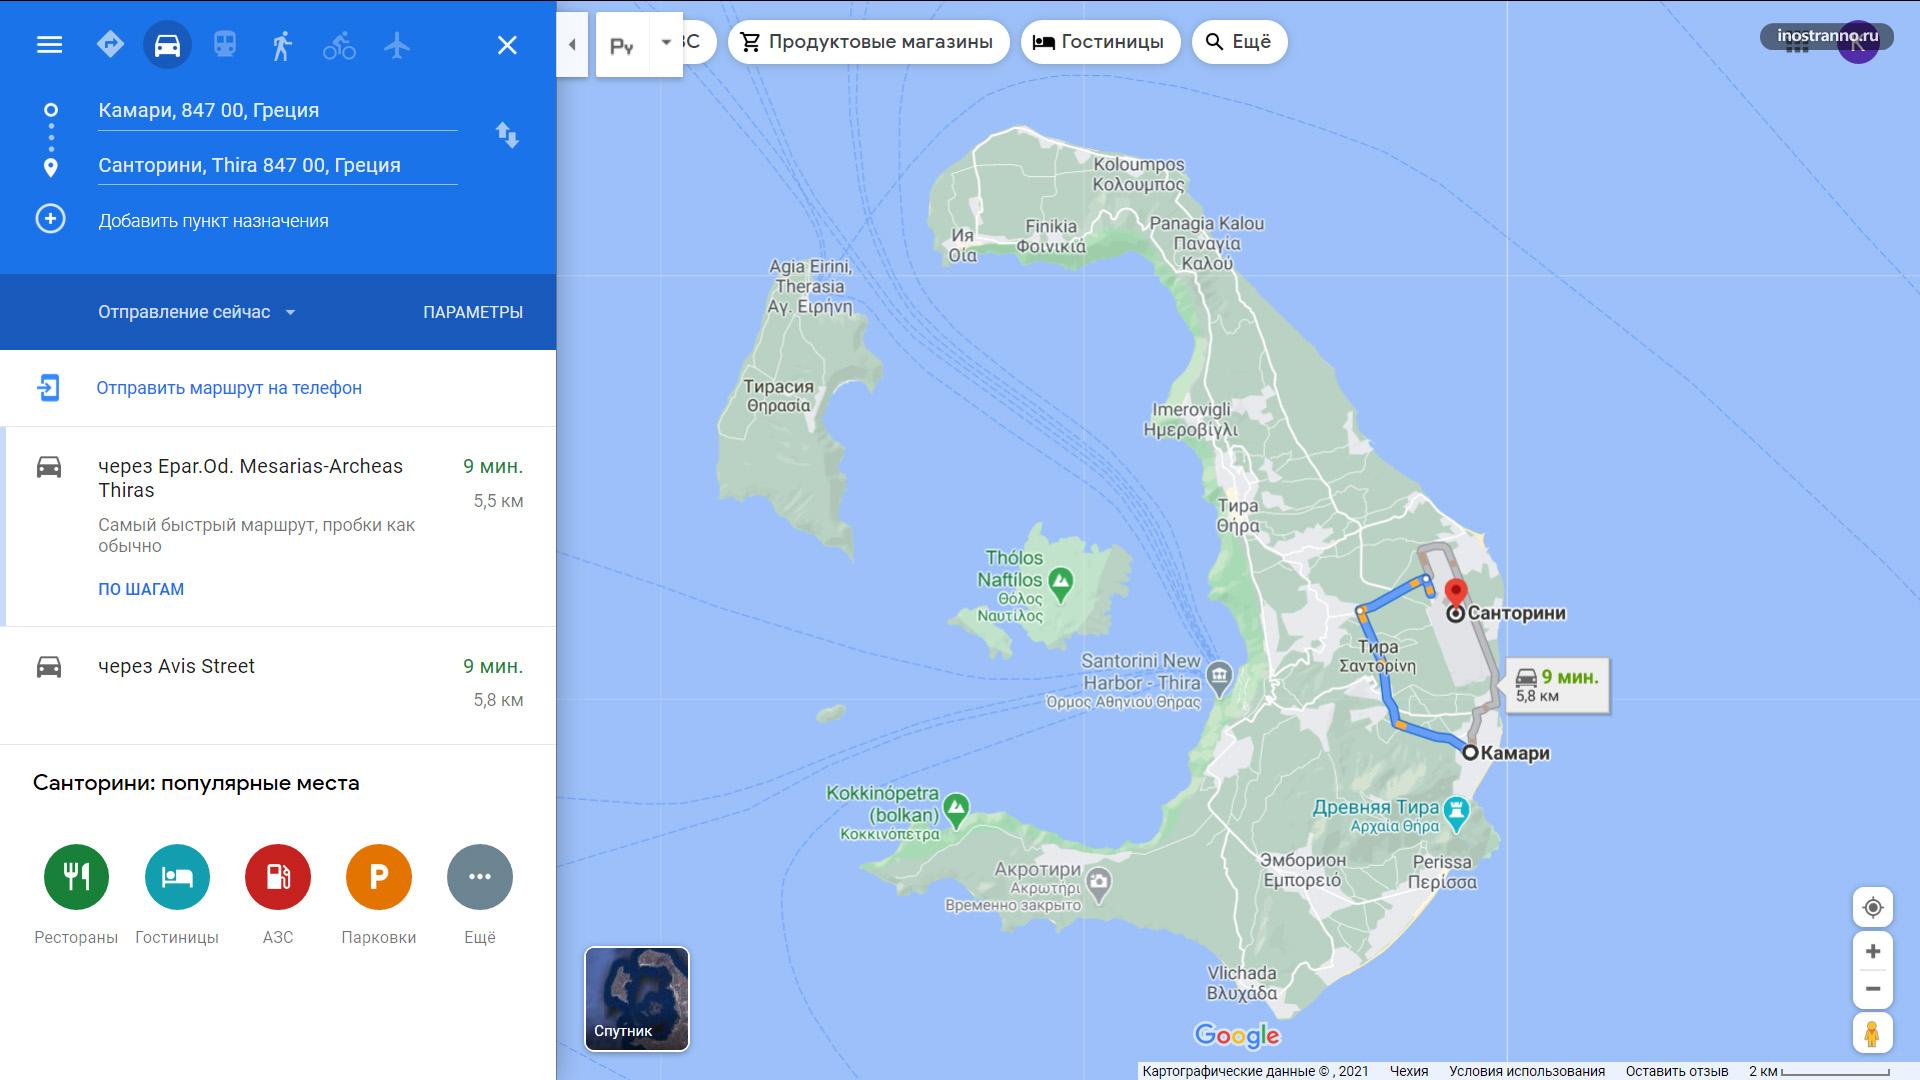Open the language input dropdown arrow
The height and width of the screenshot is (1080, 1920).
[666, 44]
